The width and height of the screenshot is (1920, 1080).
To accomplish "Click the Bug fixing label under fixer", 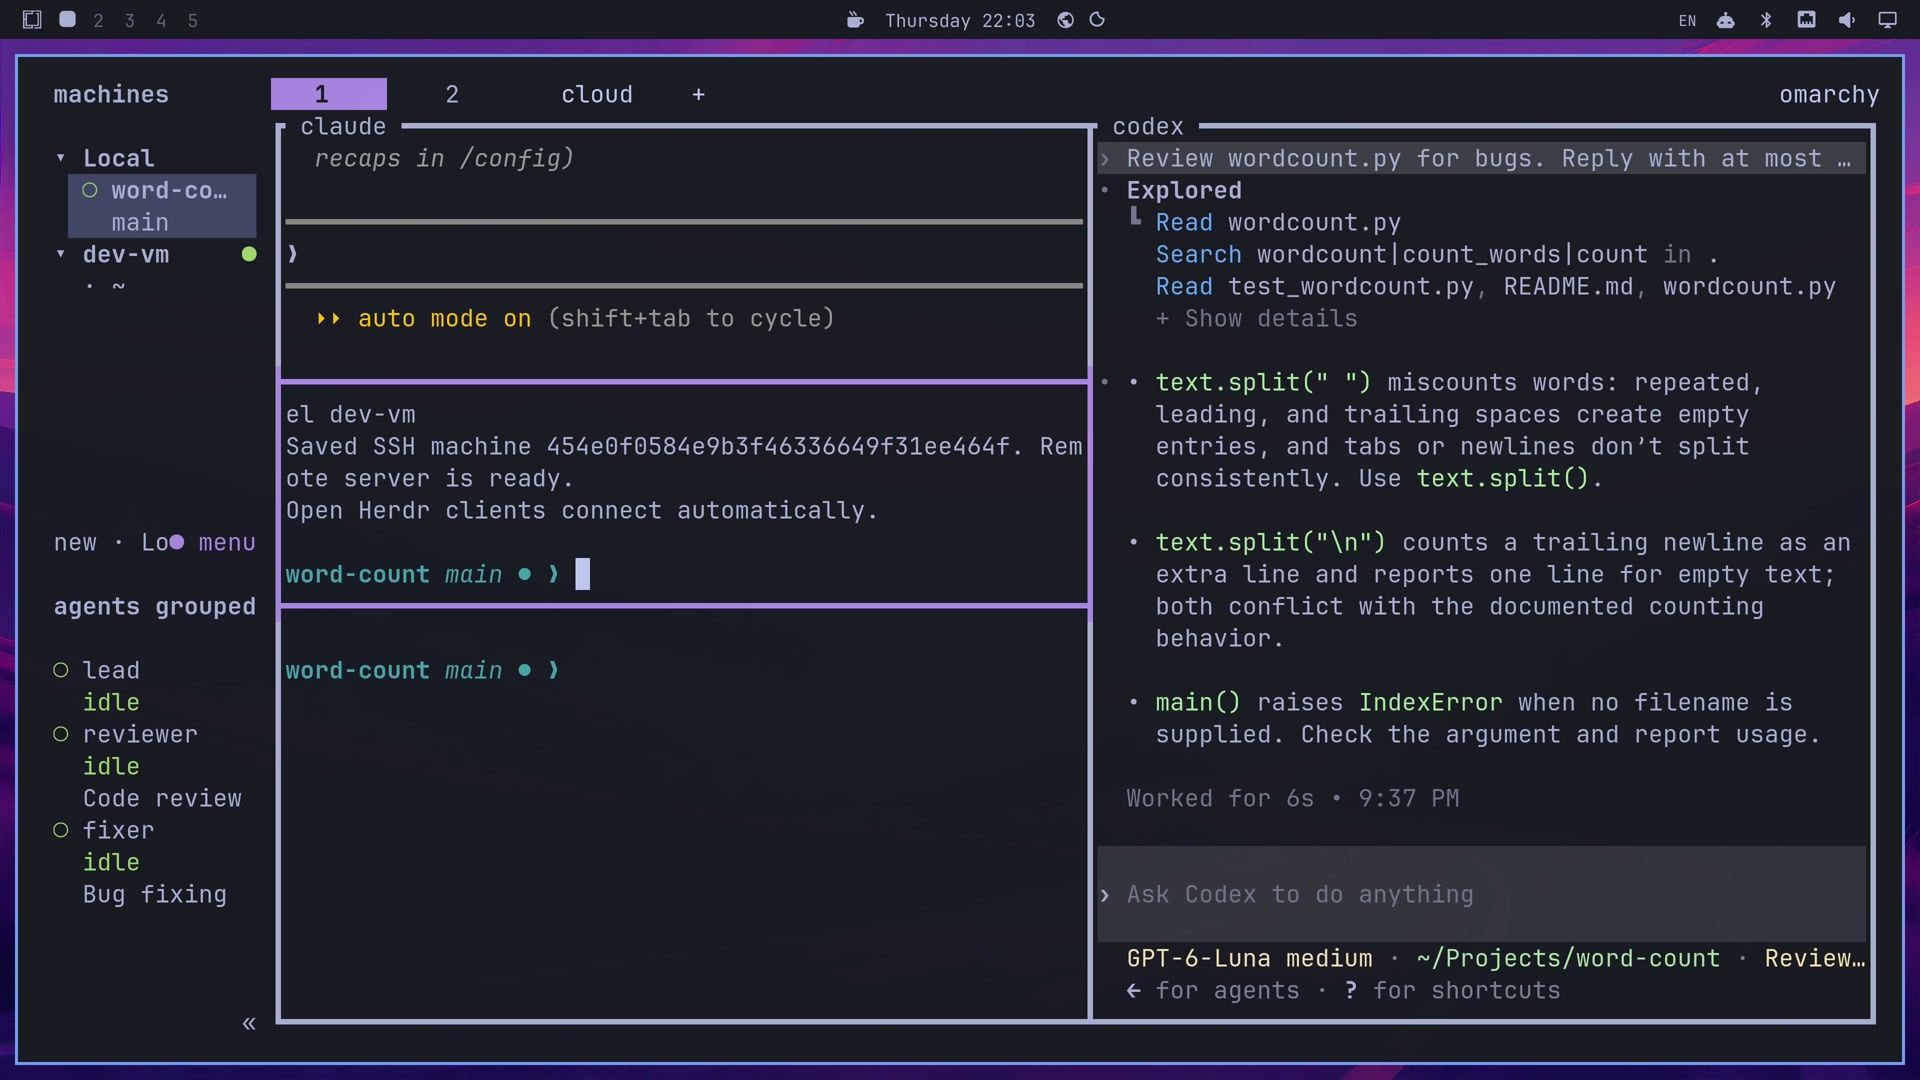I will pyautogui.click(x=155, y=894).
